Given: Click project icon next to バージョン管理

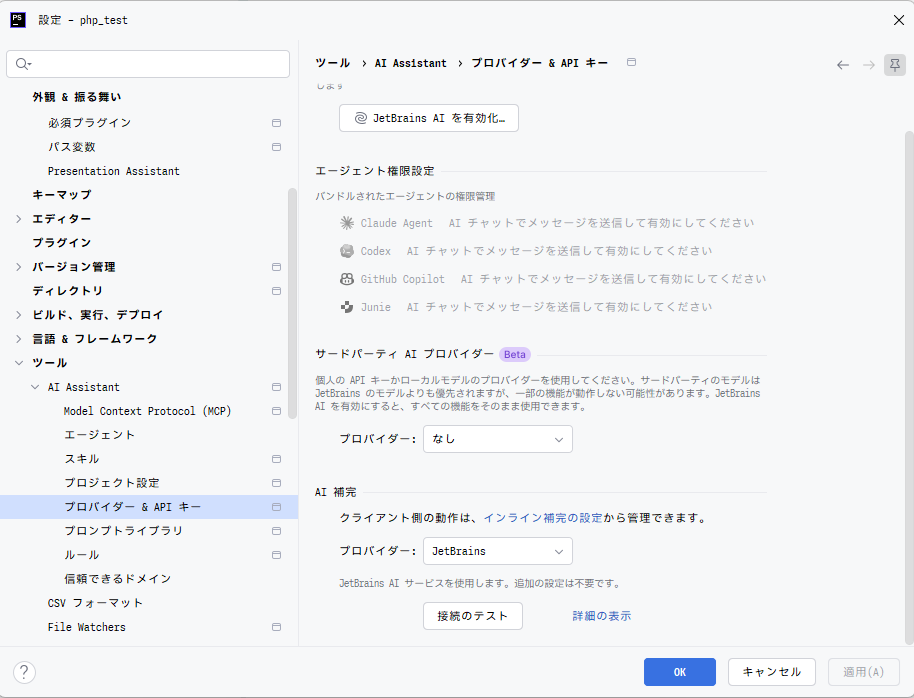Looking at the screenshot, I should 276,267.
